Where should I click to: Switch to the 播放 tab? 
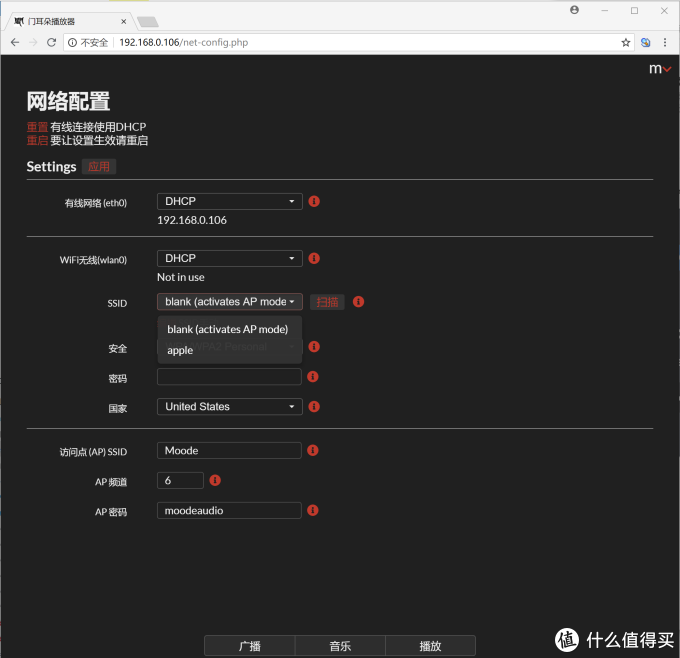click(430, 646)
